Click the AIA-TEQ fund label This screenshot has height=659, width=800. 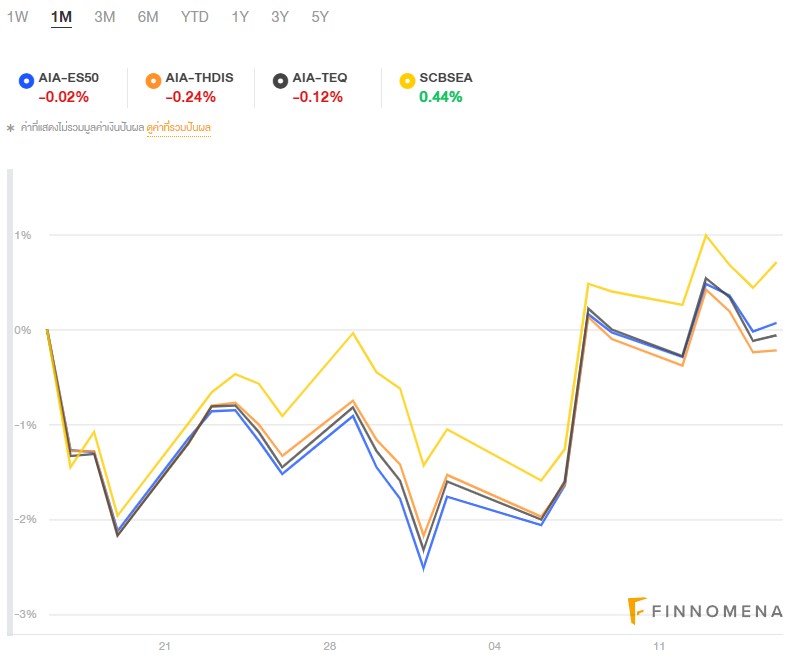click(320, 78)
